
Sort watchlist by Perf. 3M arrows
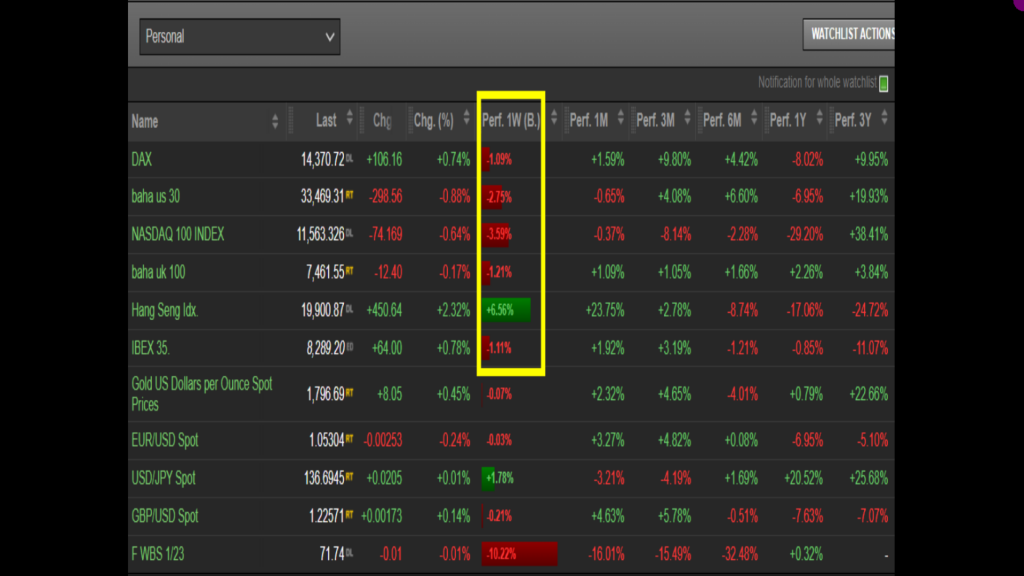pyautogui.click(x=688, y=119)
